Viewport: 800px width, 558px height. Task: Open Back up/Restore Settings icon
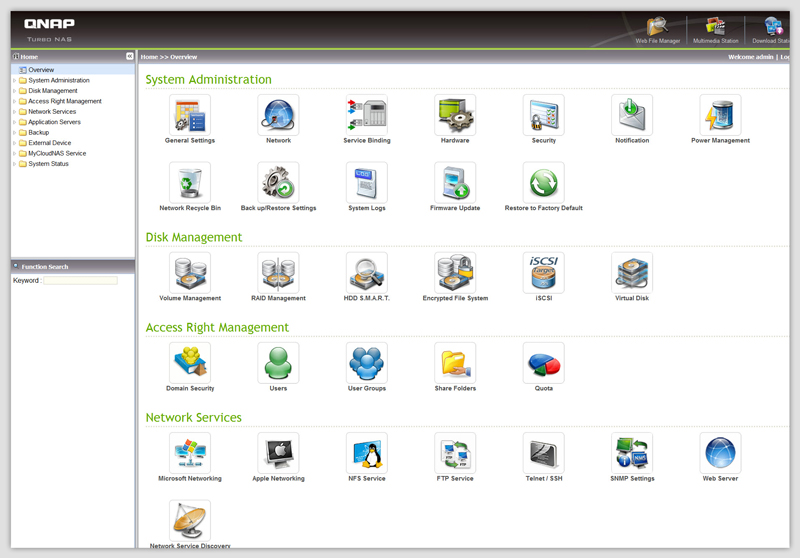278,183
